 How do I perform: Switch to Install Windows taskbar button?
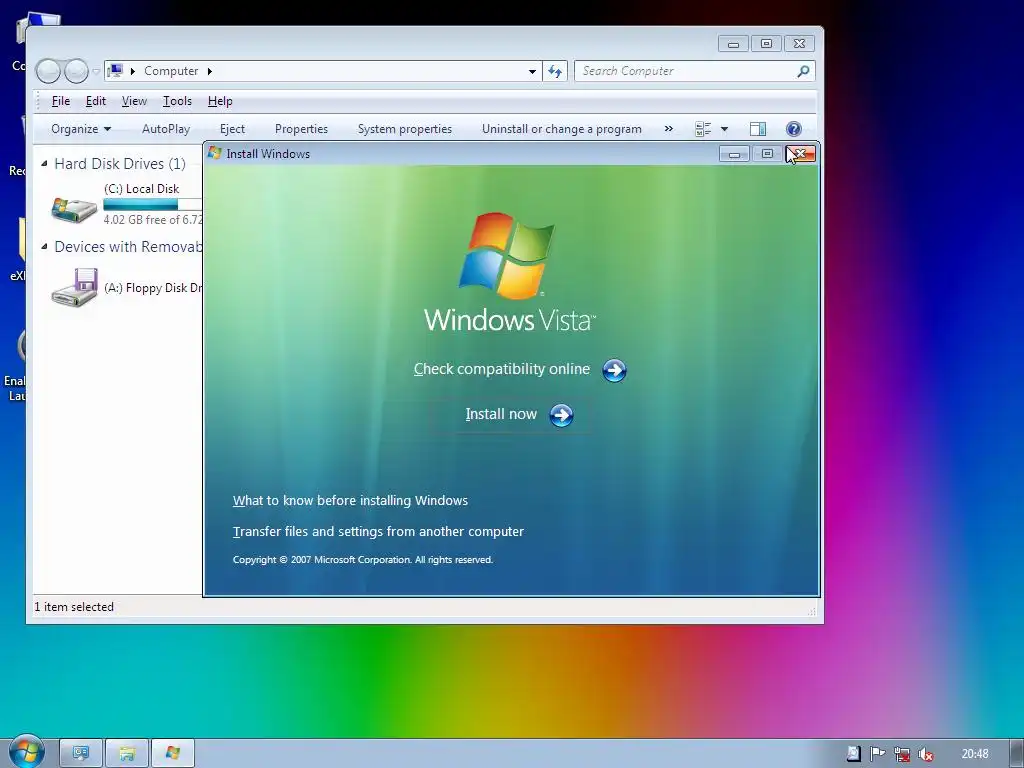tap(172, 753)
